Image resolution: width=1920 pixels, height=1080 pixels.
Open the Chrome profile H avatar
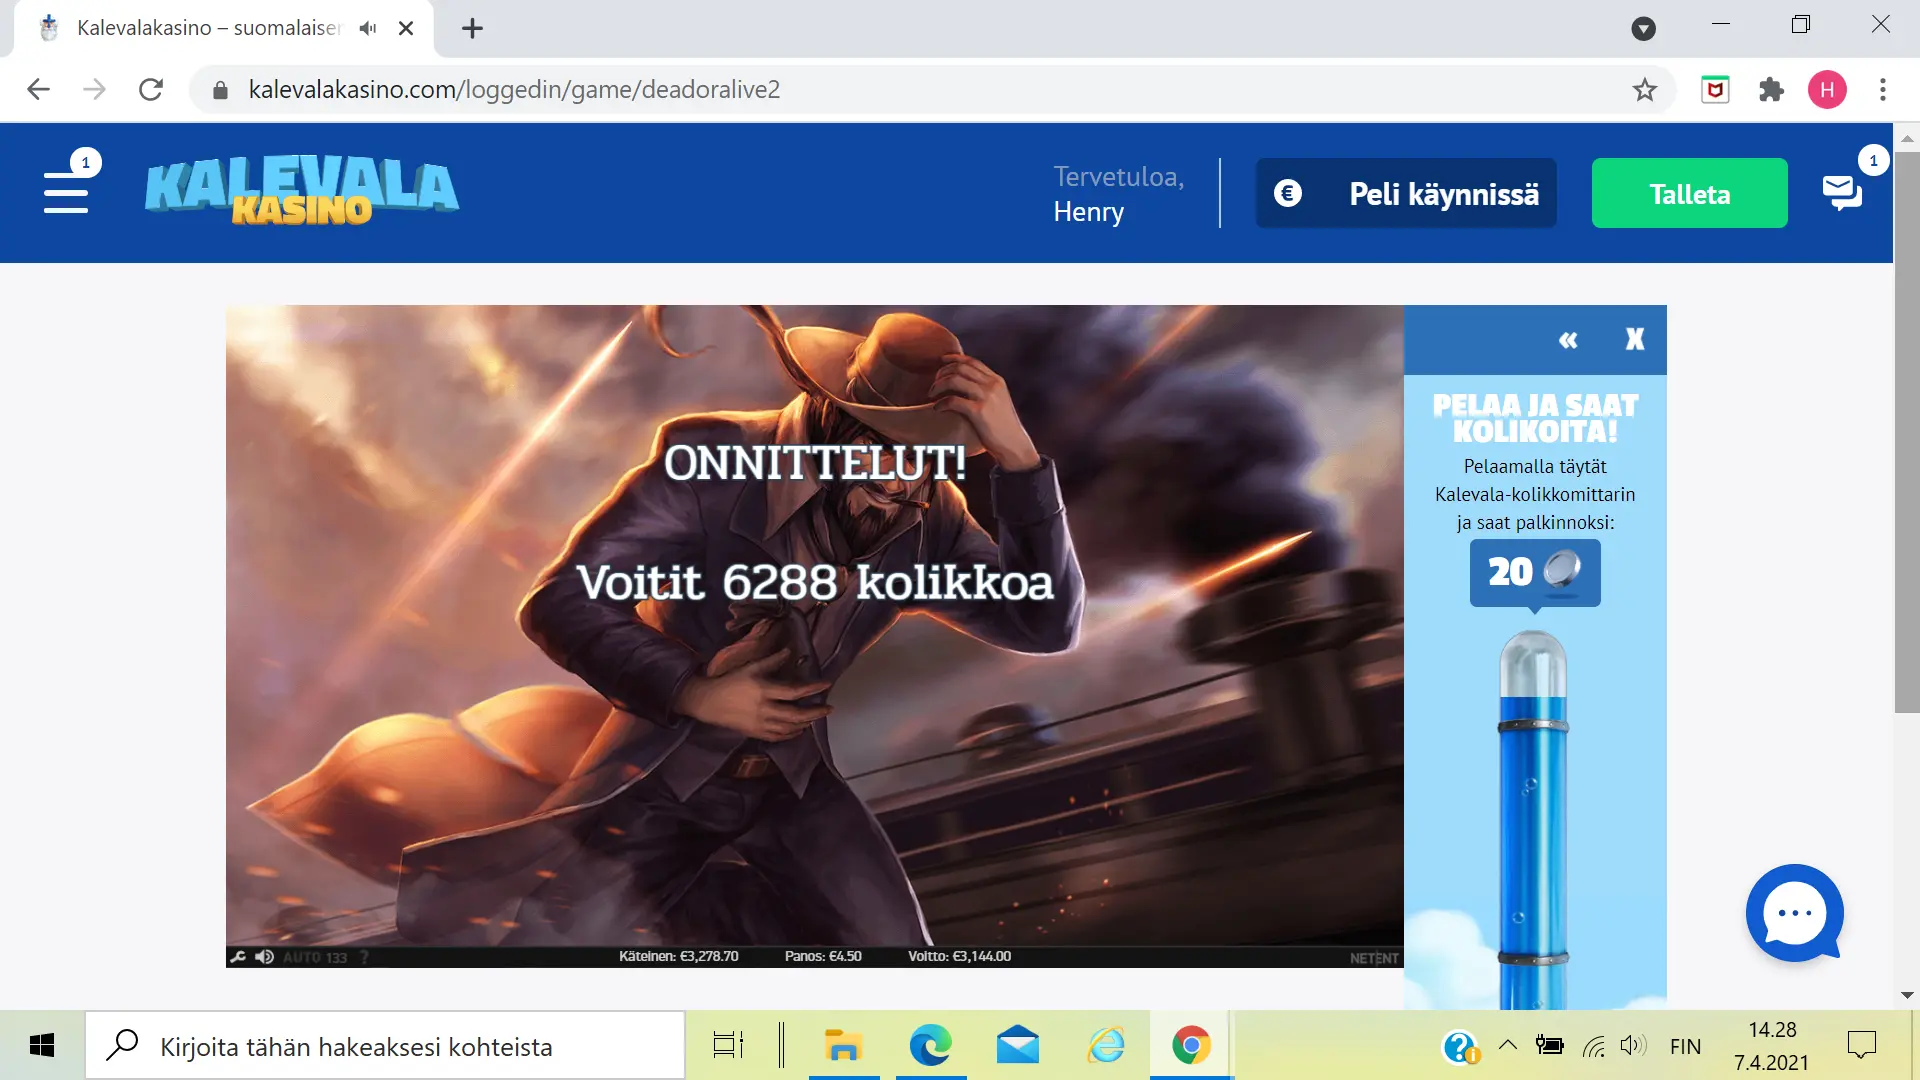tap(1827, 90)
